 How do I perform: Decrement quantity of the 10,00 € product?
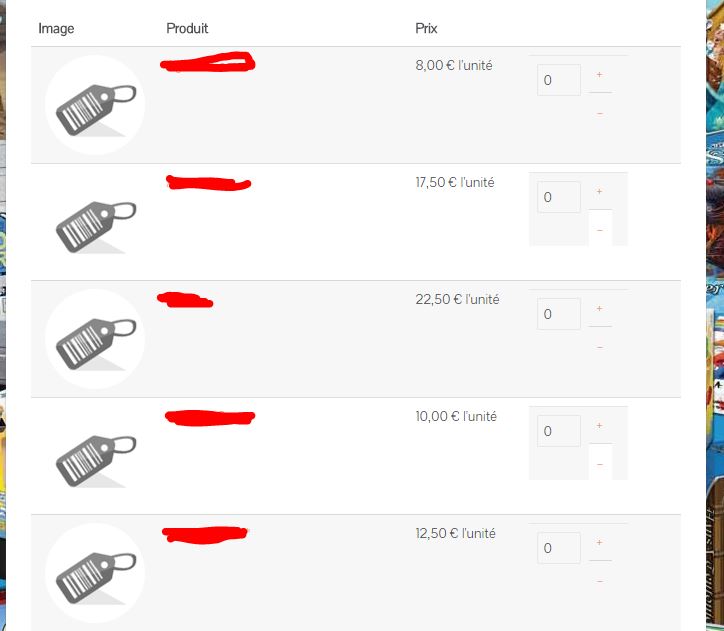600,464
